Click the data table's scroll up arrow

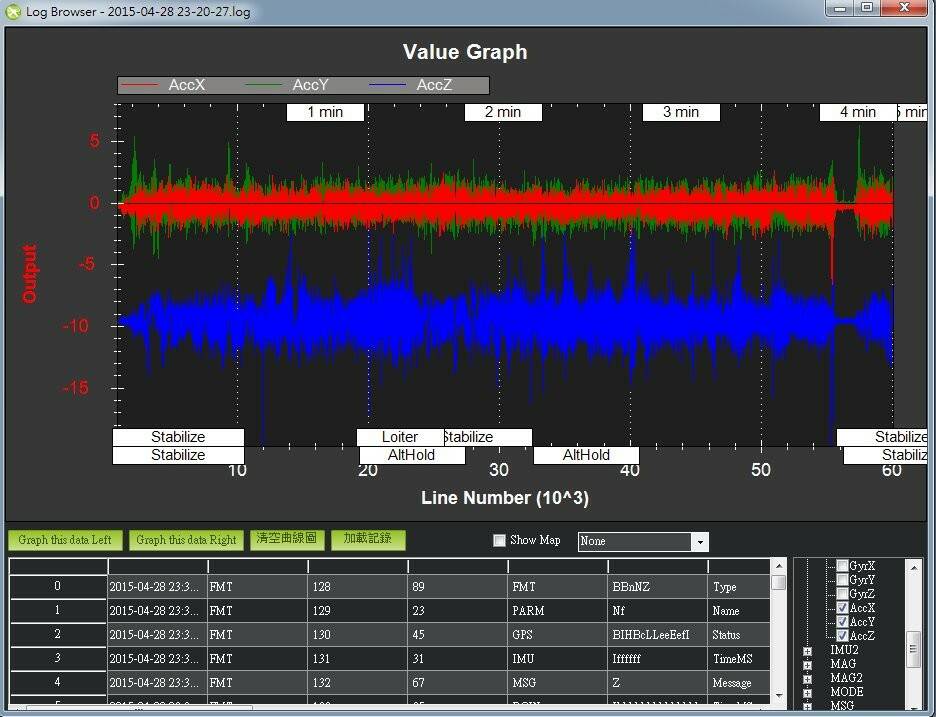778,565
